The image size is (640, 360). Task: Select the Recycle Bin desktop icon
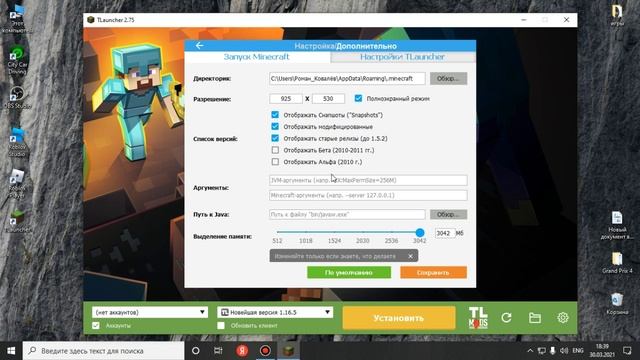(617, 304)
